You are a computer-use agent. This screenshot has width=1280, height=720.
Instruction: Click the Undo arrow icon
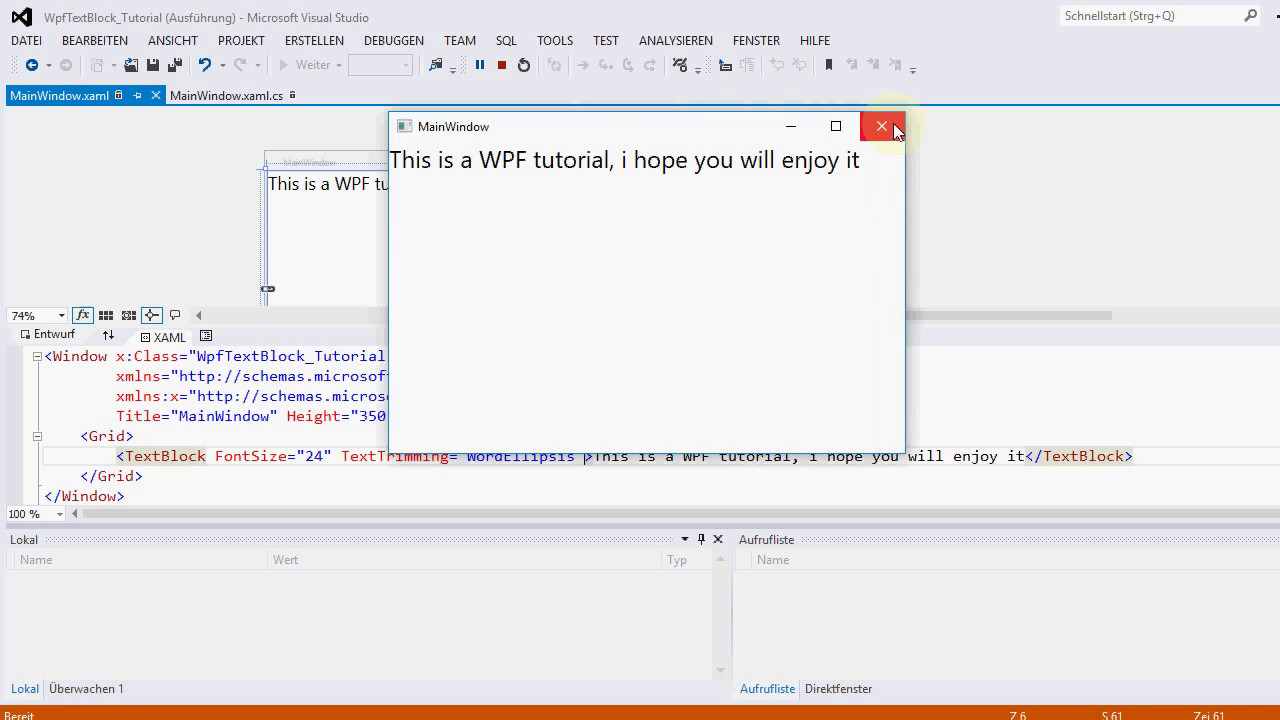pos(204,65)
